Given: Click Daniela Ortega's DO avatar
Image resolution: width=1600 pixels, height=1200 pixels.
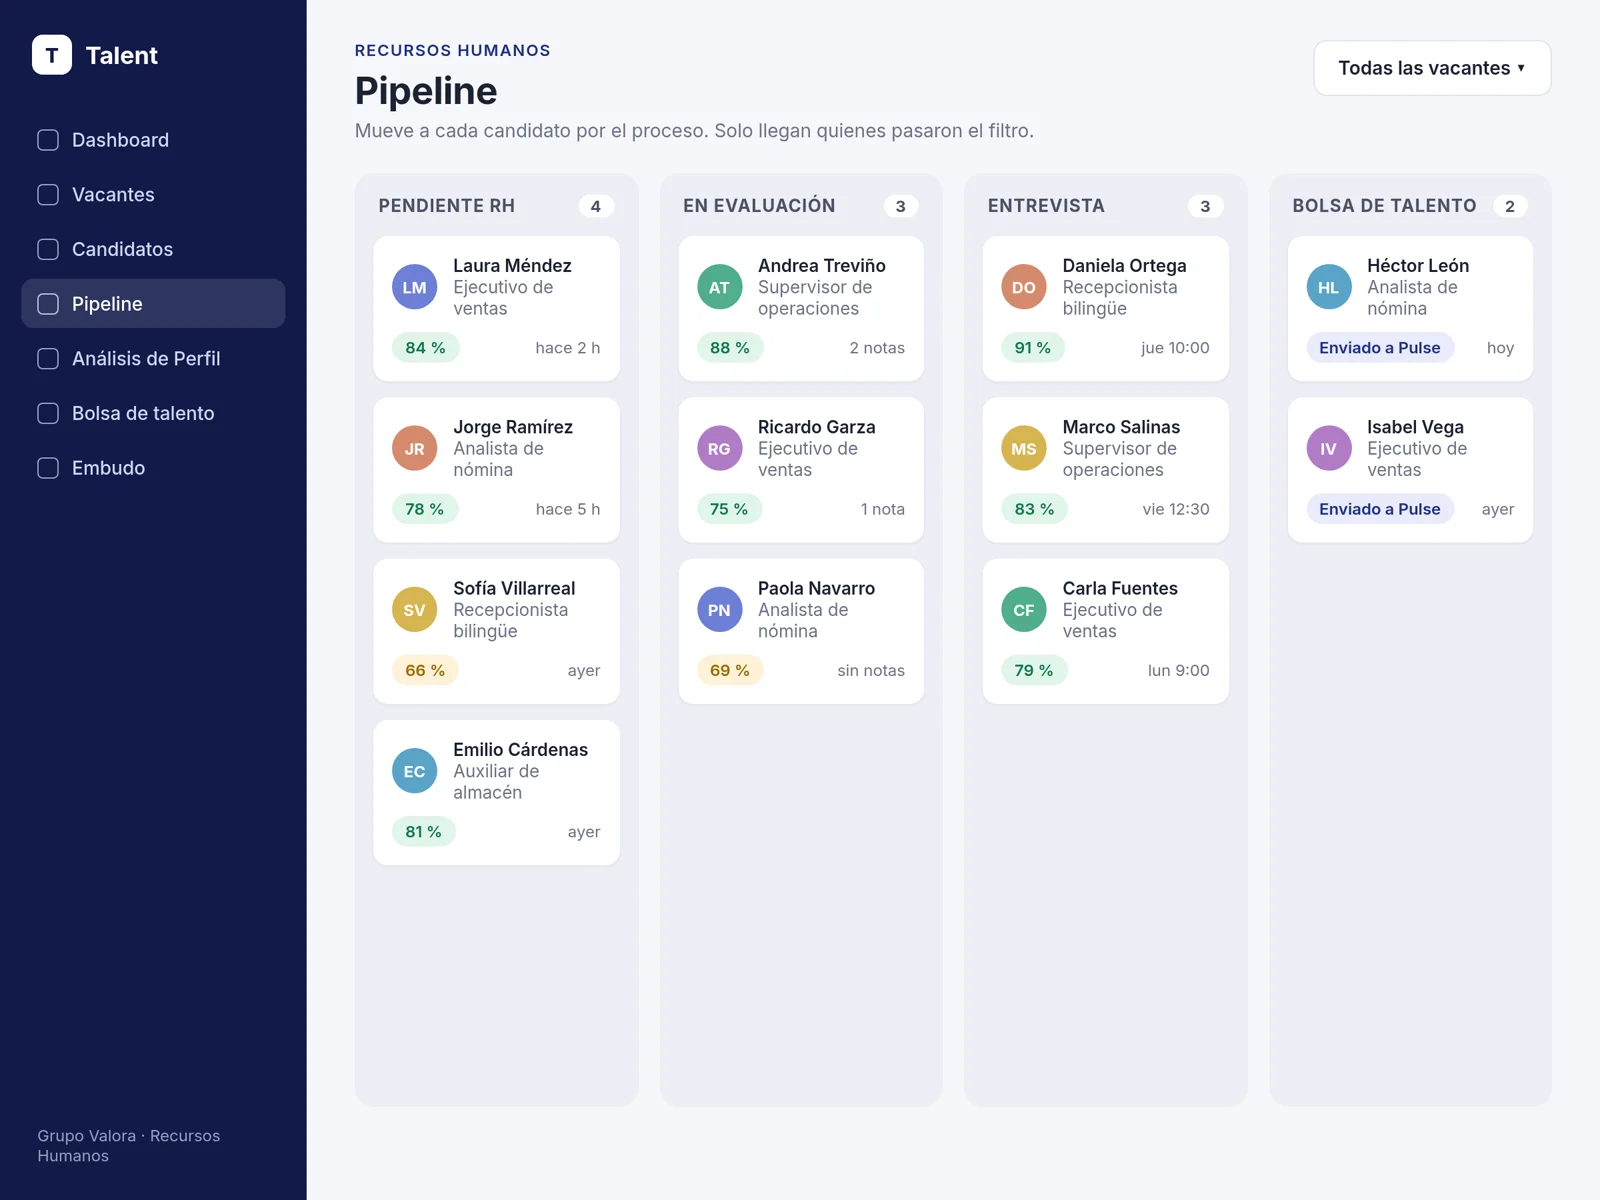Looking at the screenshot, I should [1024, 287].
